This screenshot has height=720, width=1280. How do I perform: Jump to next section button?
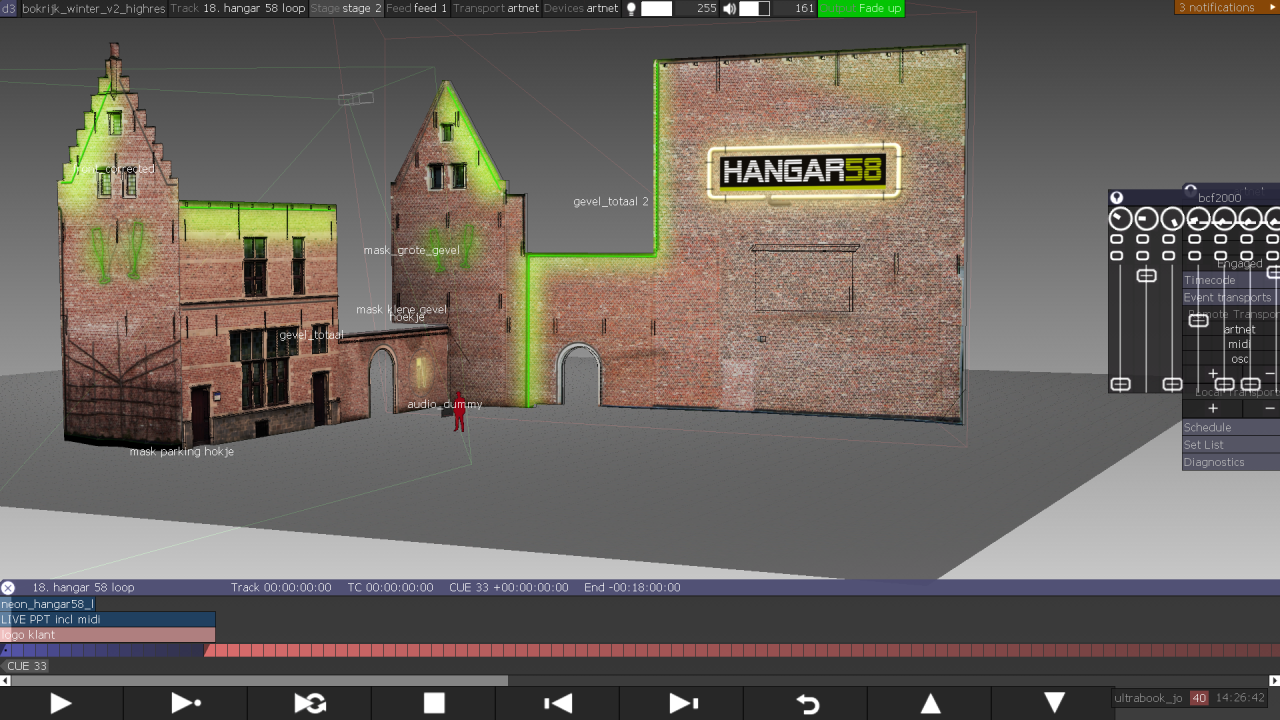point(681,703)
